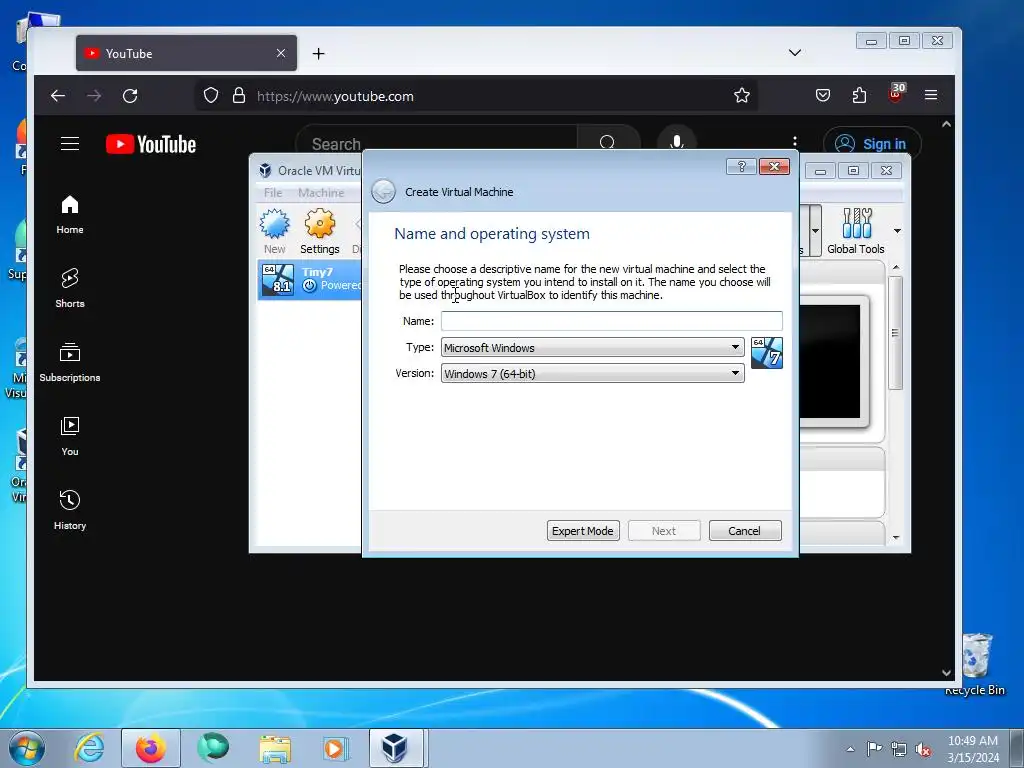Open the list all tabs chevron

pos(795,53)
